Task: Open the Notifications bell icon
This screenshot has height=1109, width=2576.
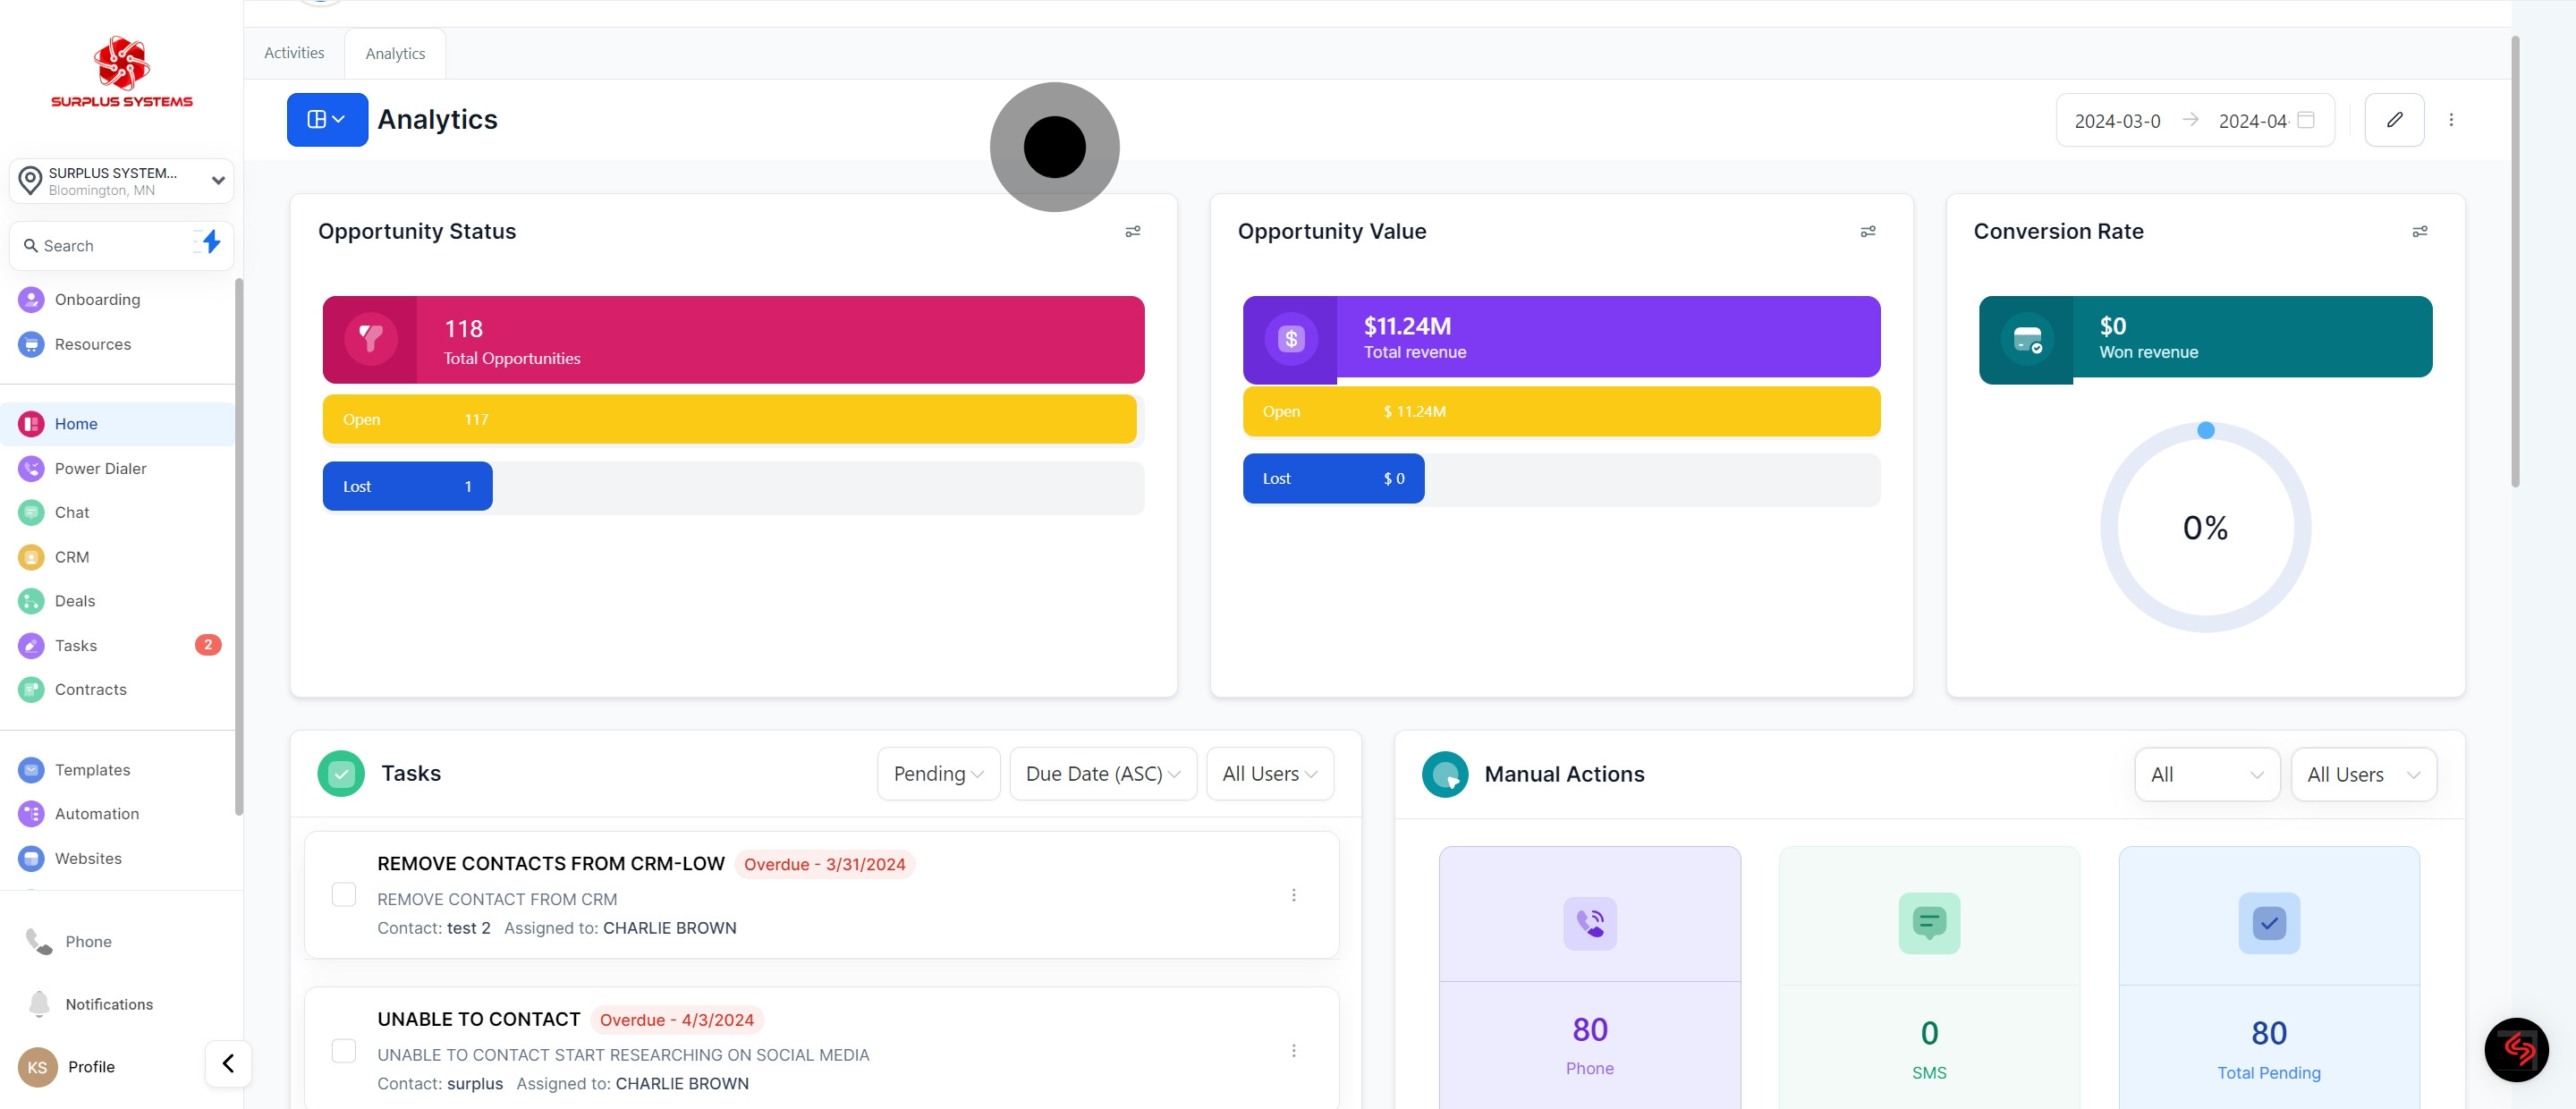Action: point(39,1003)
